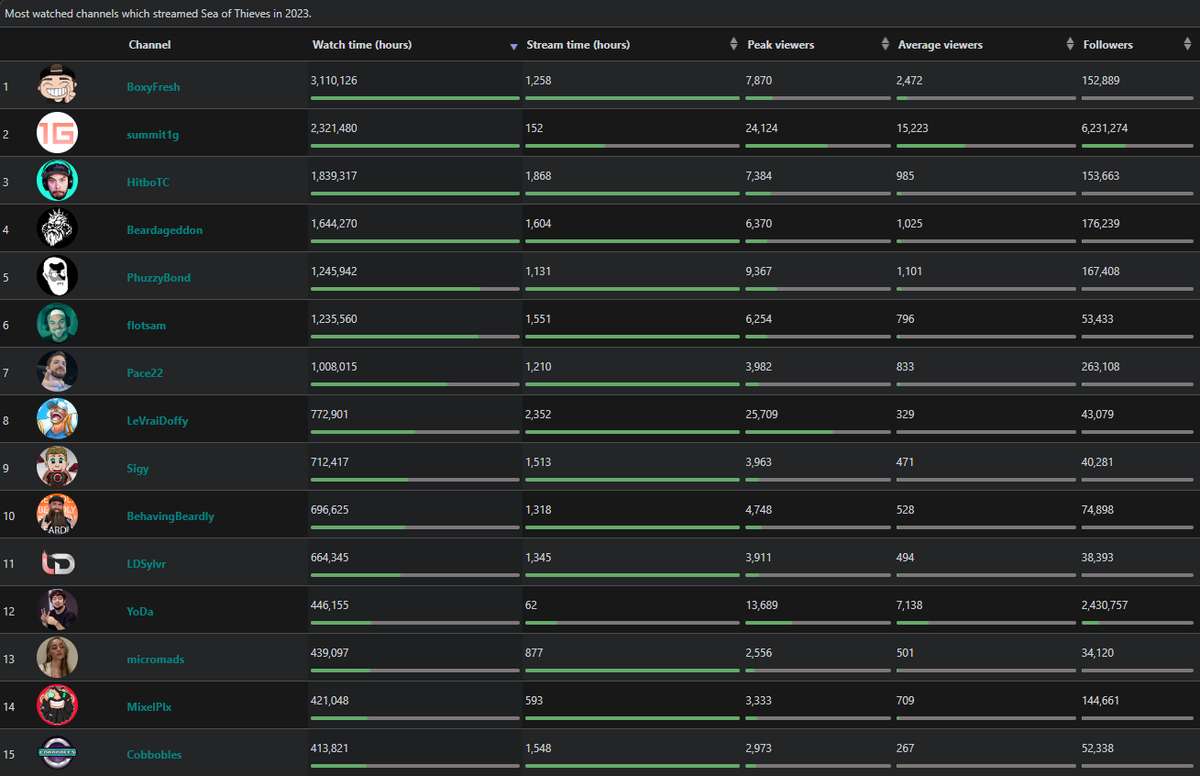This screenshot has height=776, width=1200.
Task: Open the HitboTC channel link
Action: pyautogui.click(x=149, y=182)
